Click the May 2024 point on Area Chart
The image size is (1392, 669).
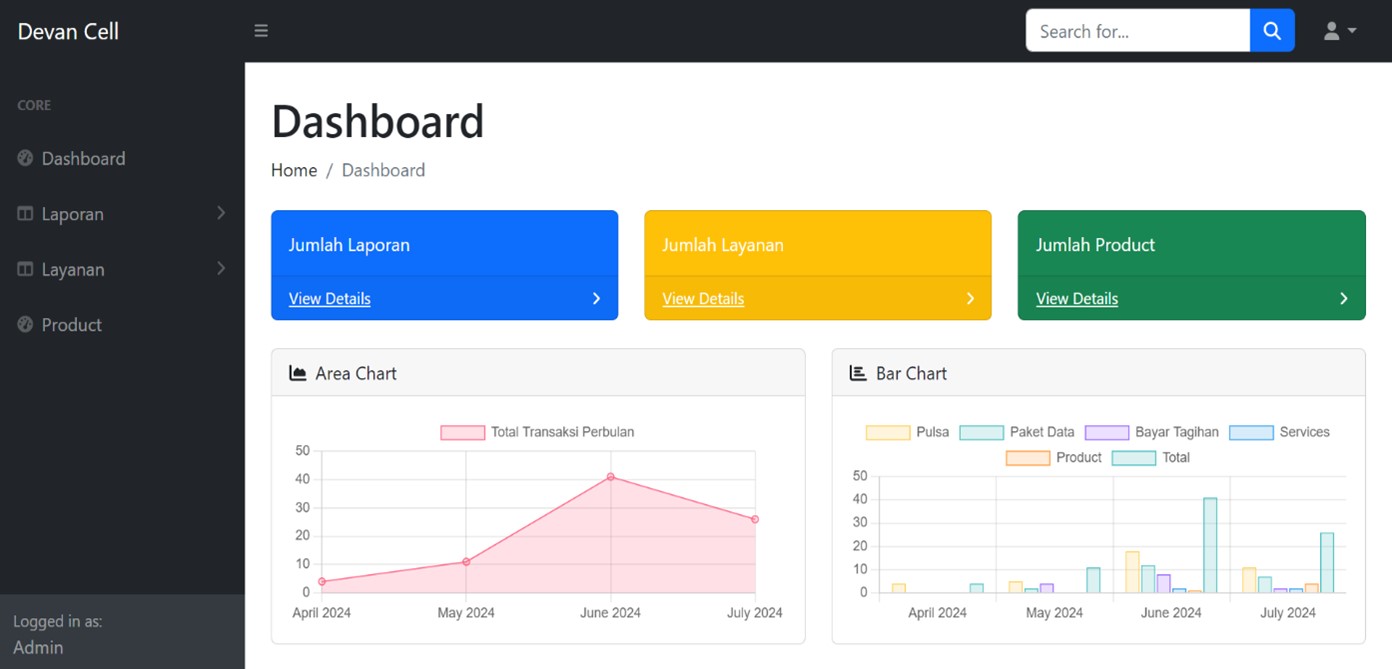pyautogui.click(x=466, y=562)
